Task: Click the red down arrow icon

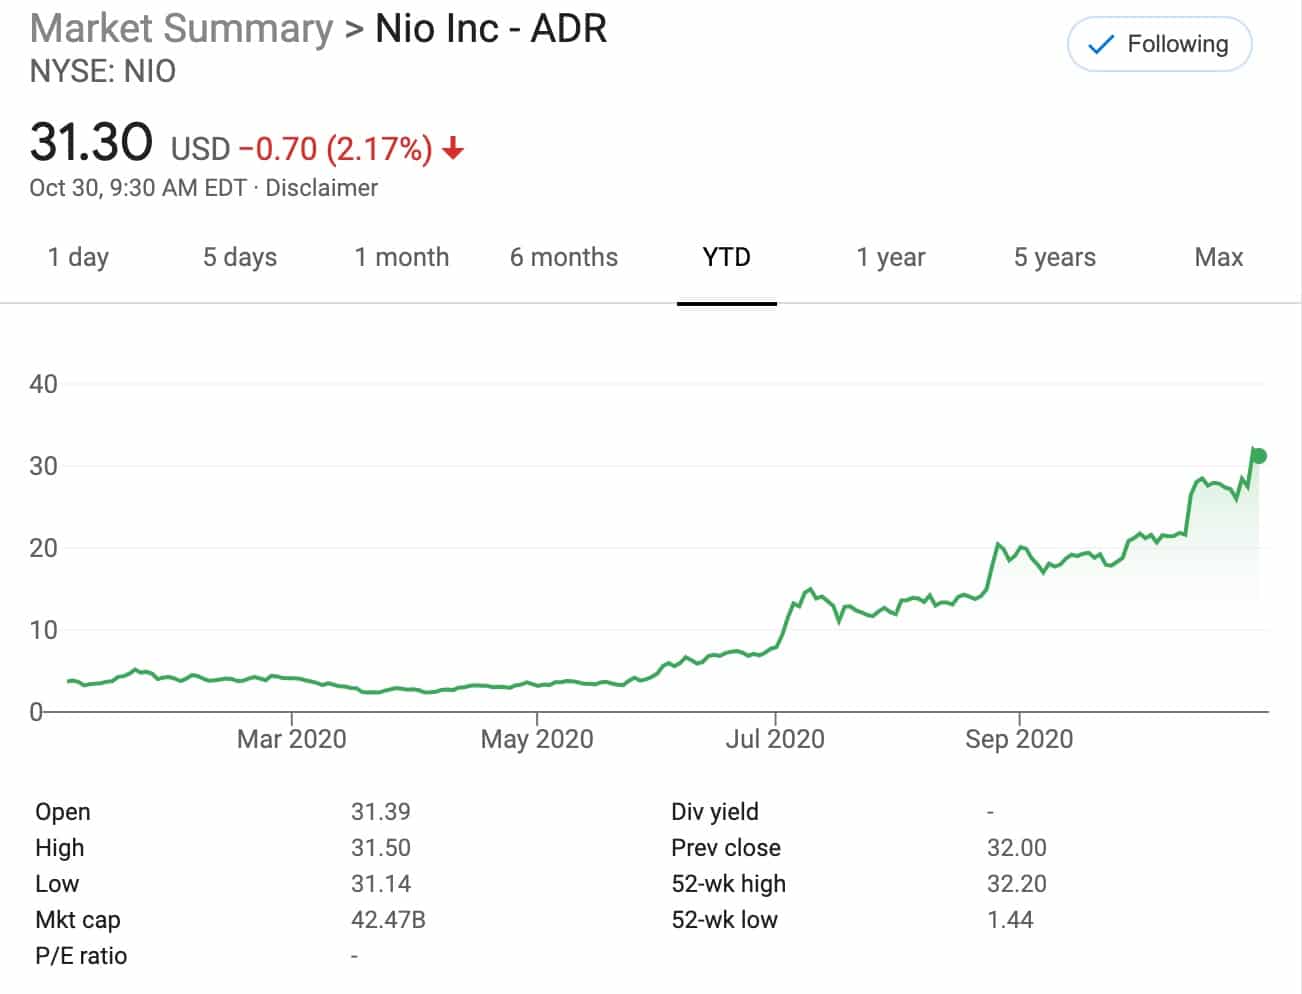Action: point(453,149)
